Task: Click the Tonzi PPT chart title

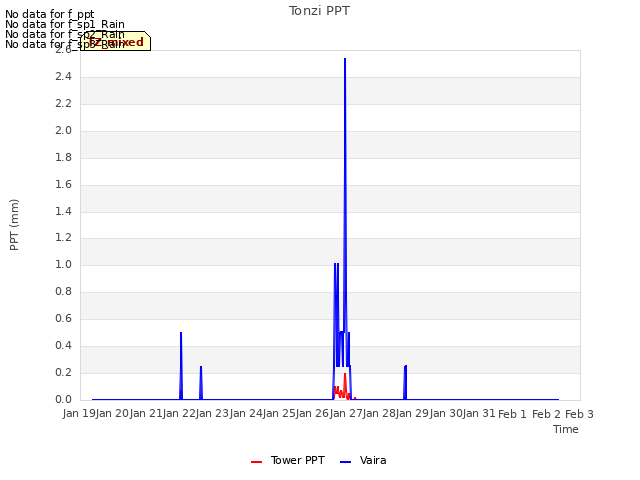Action: point(319,11)
